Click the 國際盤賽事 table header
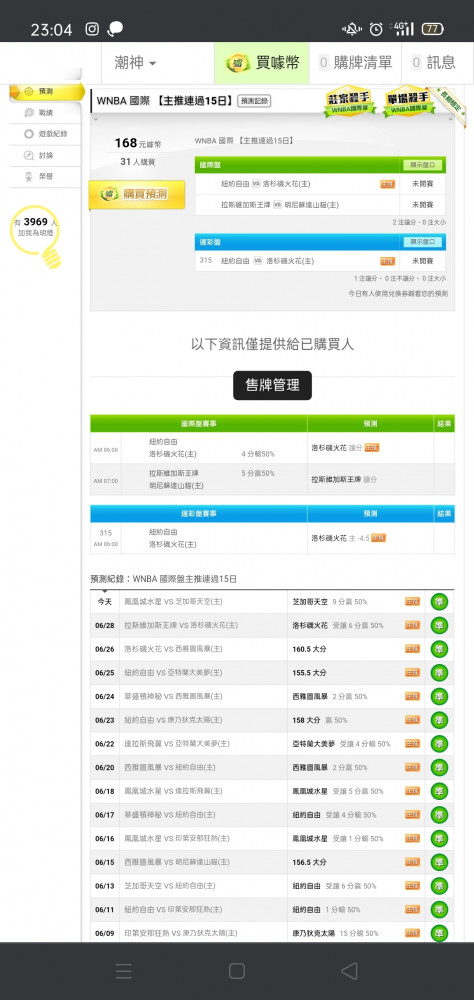The height and width of the screenshot is (1000, 474). (198, 423)
